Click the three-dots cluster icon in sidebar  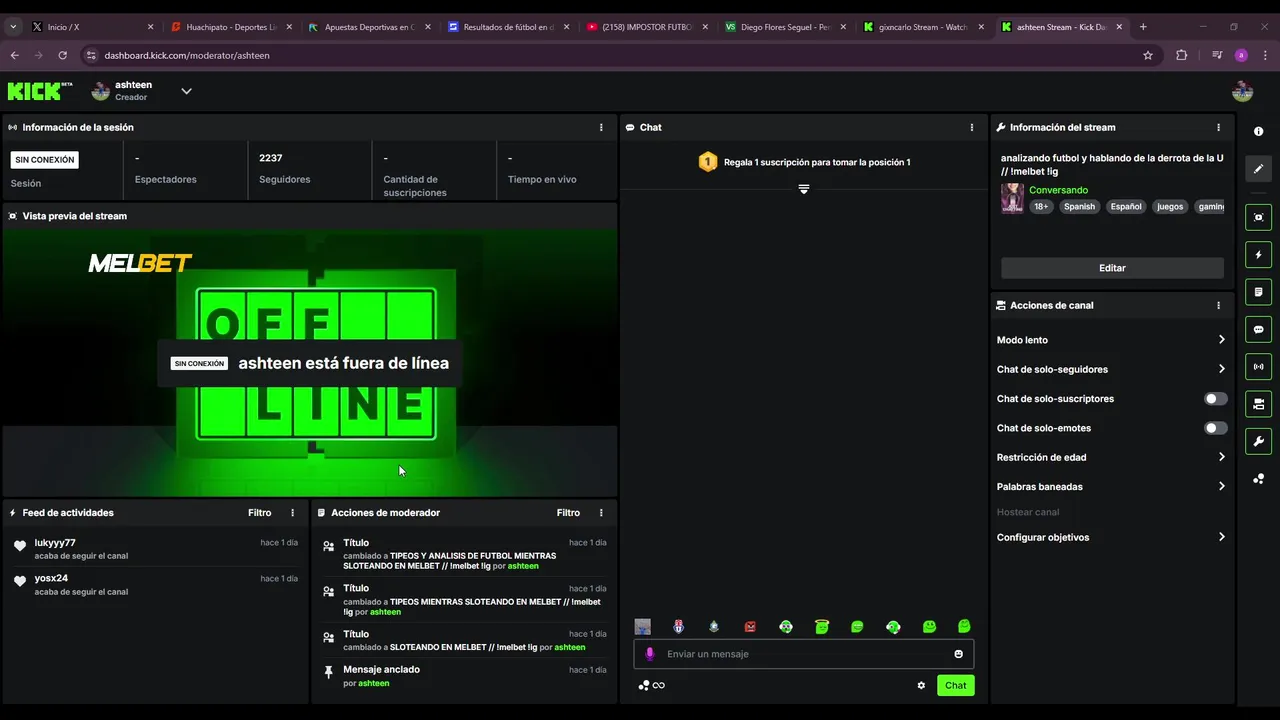1258,479
